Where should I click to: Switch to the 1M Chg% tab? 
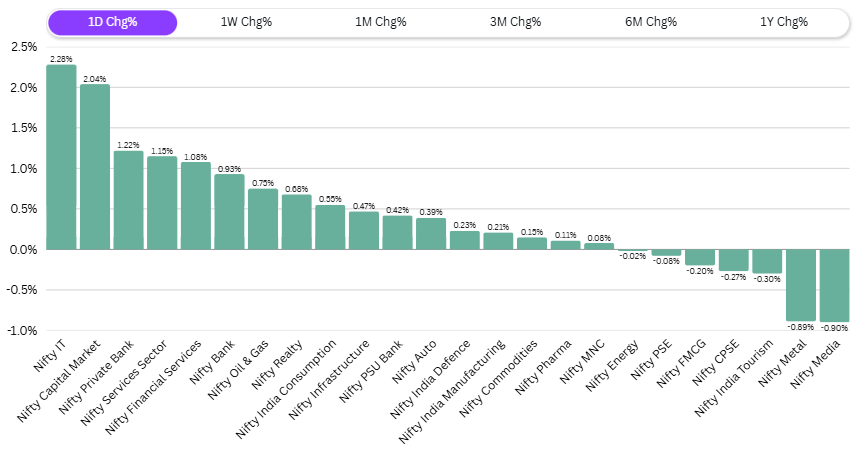tap(381, 22)
